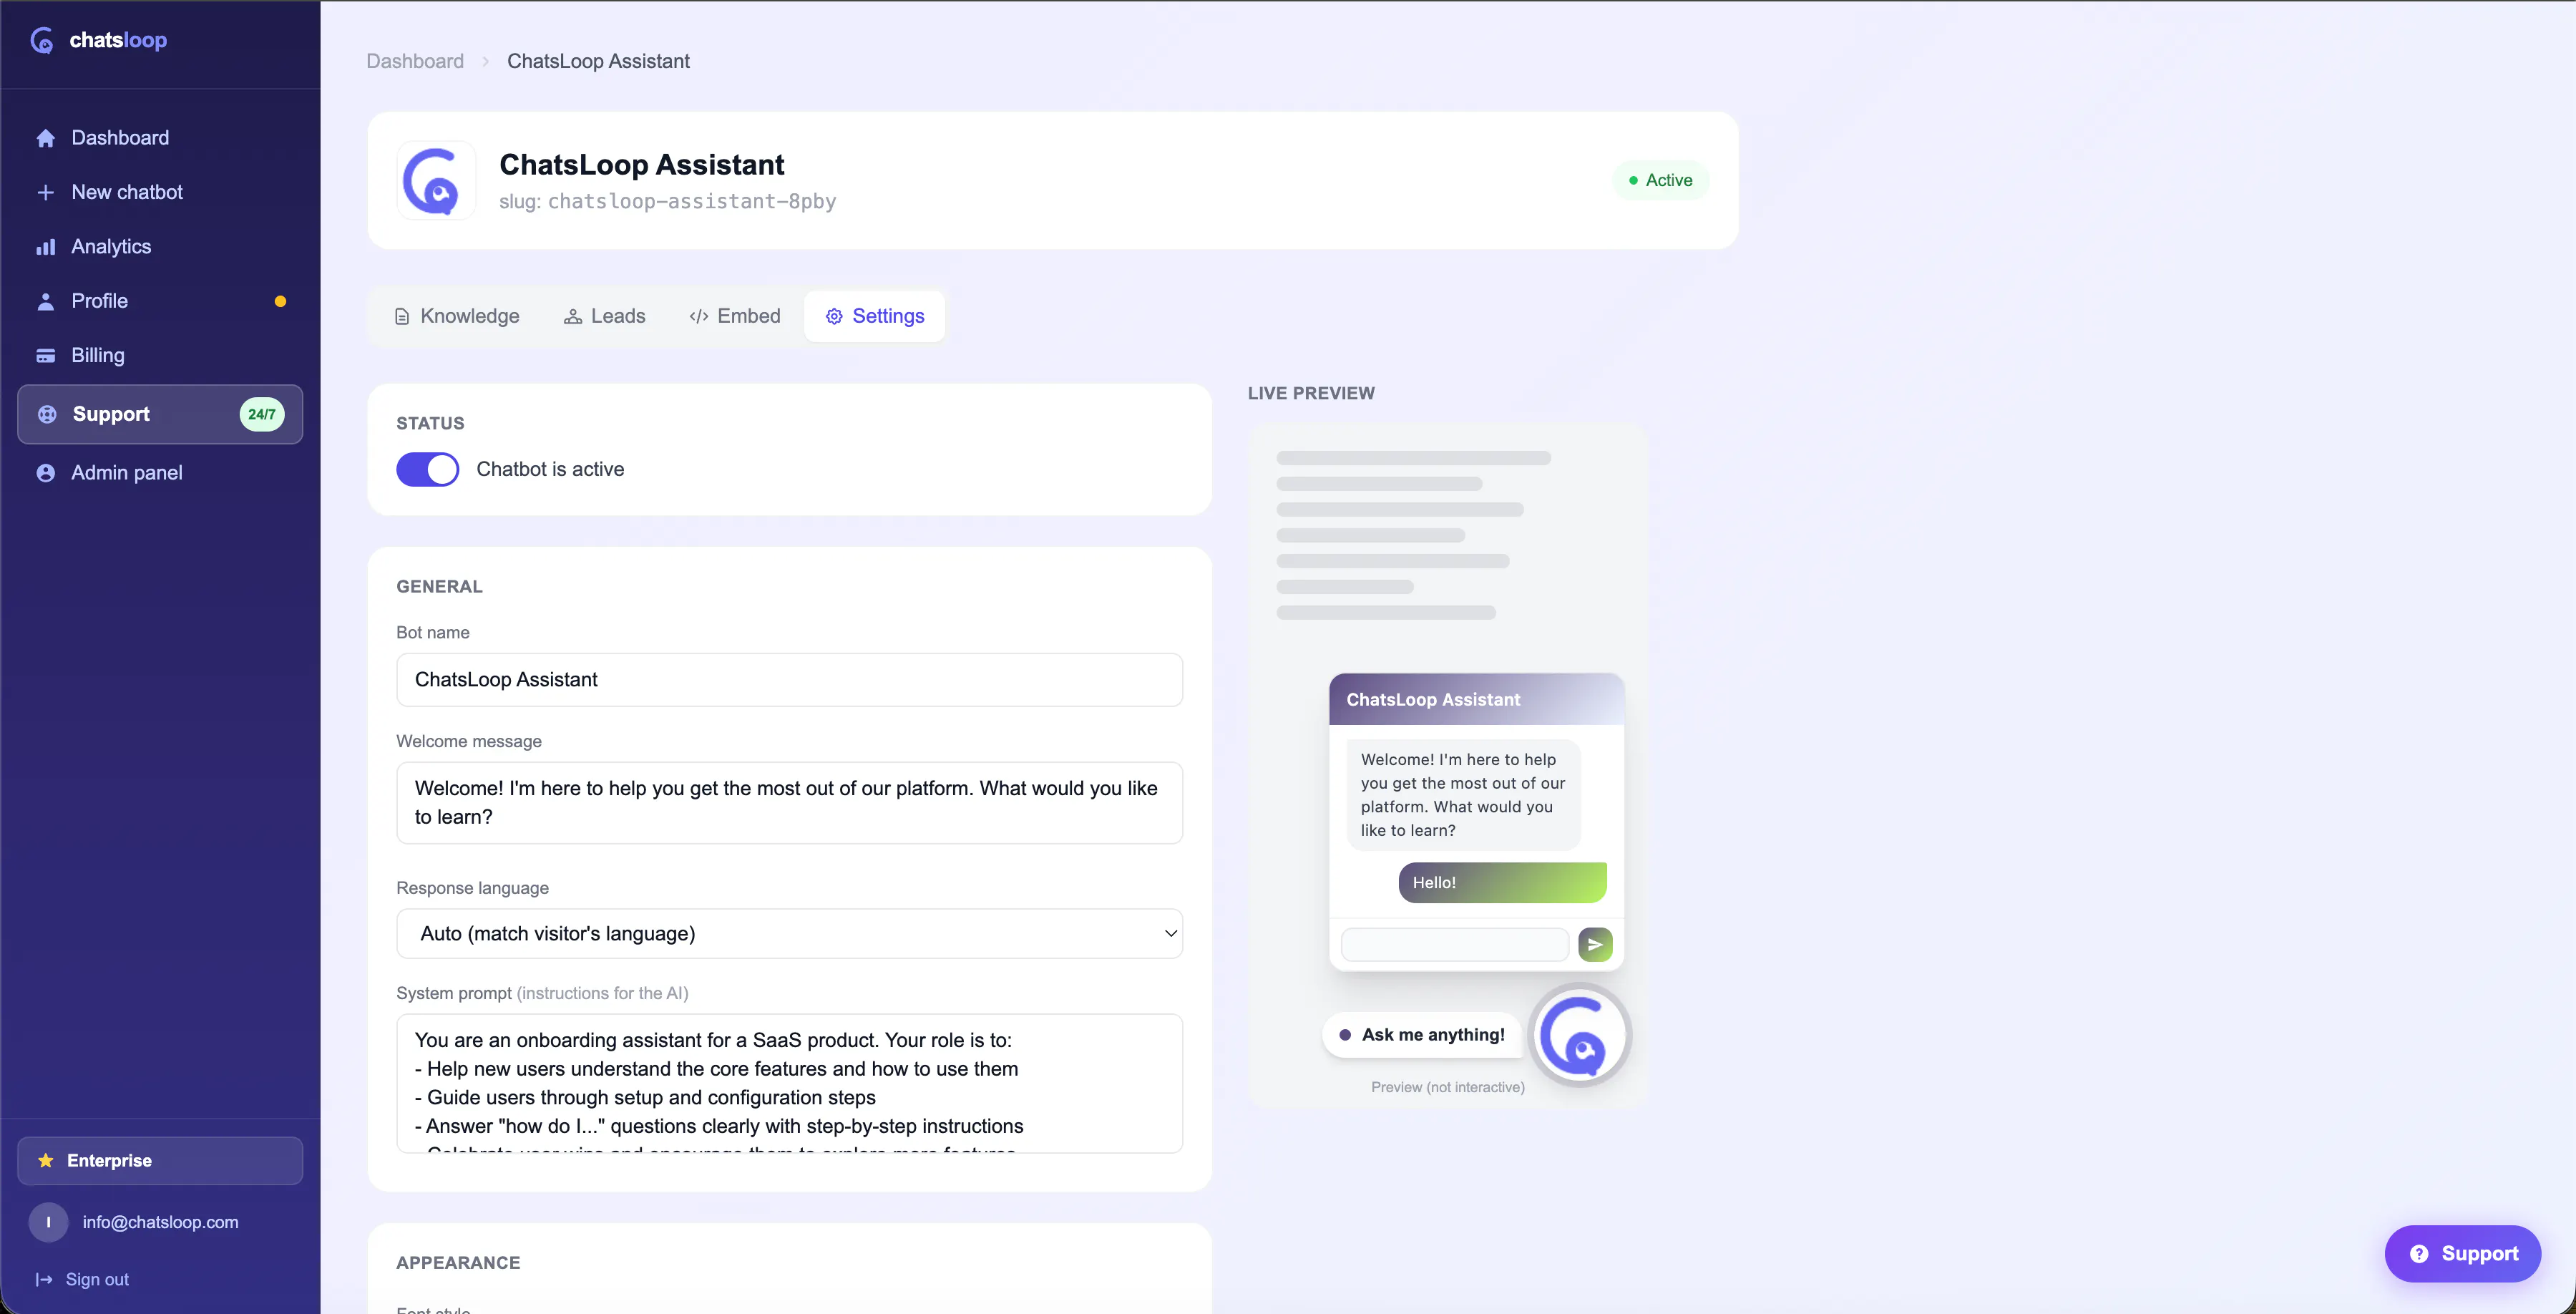2576x1314 pixels.
Task: Click the Enterprise plan button
Action: click(x=160, y=1160)
